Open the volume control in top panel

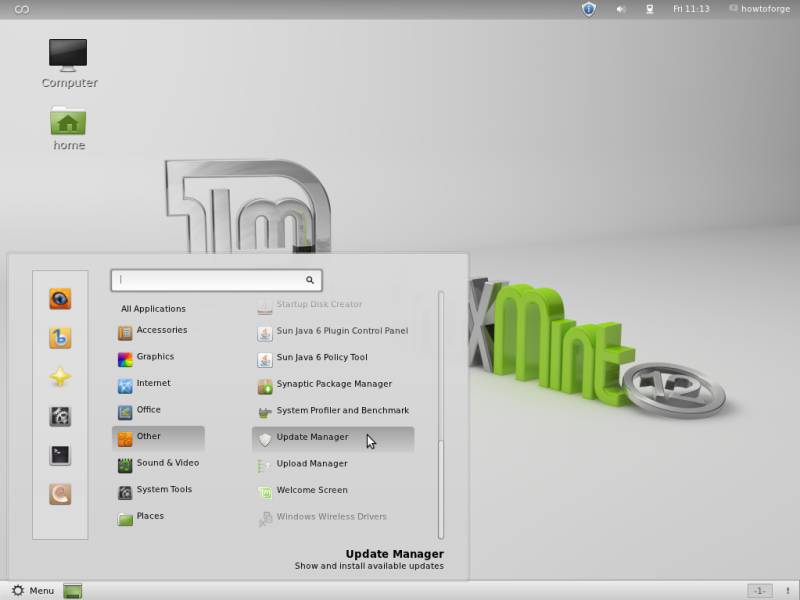[620, 9]
